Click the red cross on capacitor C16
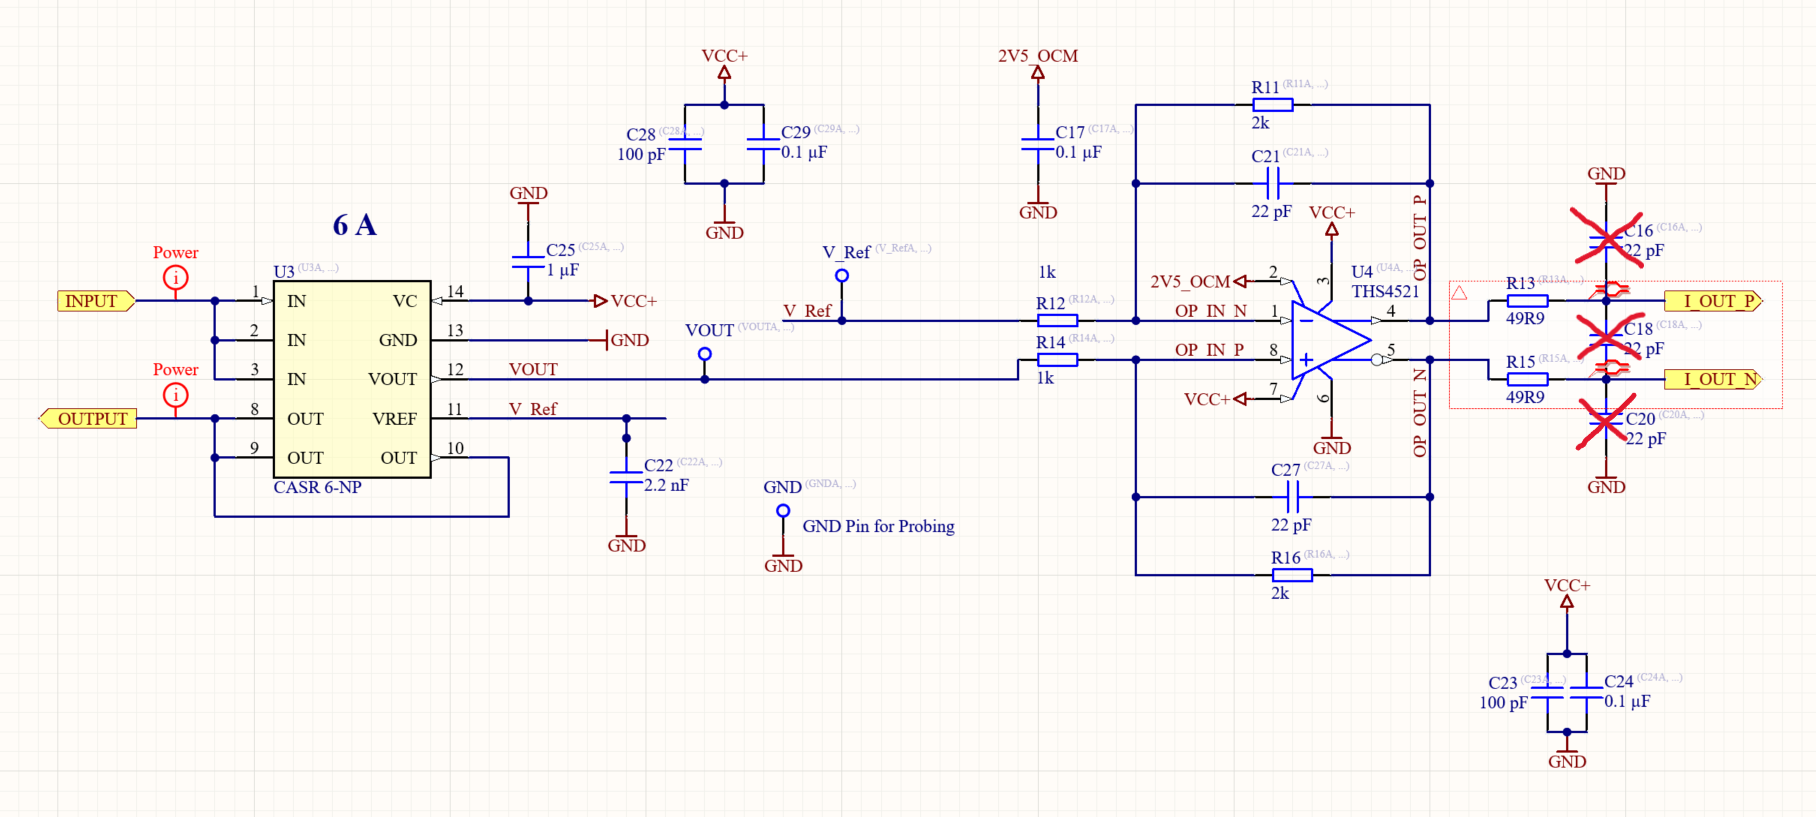 pyautogui.click(x=1606, y=240)
